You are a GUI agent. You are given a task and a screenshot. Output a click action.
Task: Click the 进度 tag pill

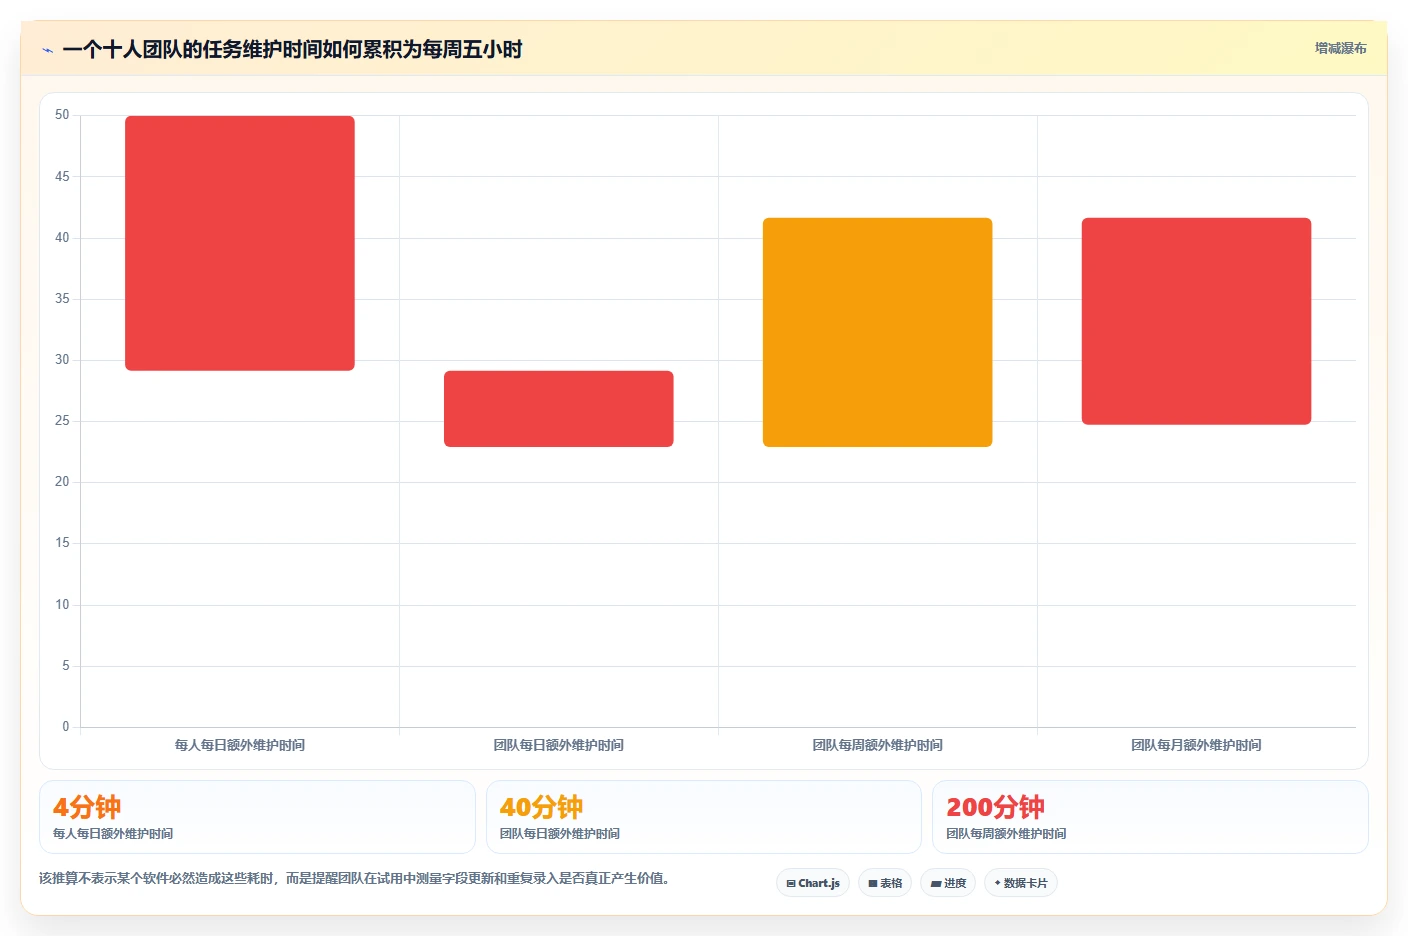[948, 883]
